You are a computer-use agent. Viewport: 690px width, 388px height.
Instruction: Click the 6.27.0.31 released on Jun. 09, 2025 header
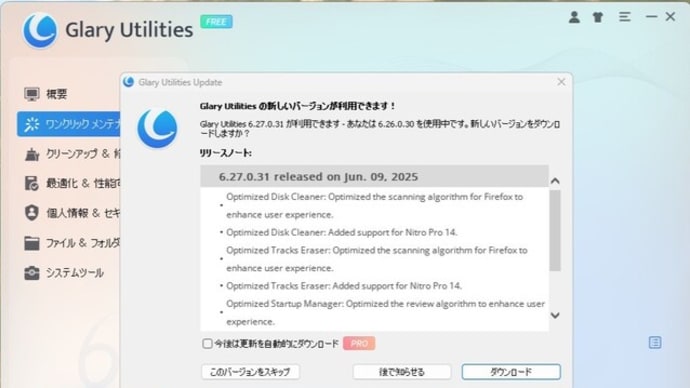click(318, 177)
